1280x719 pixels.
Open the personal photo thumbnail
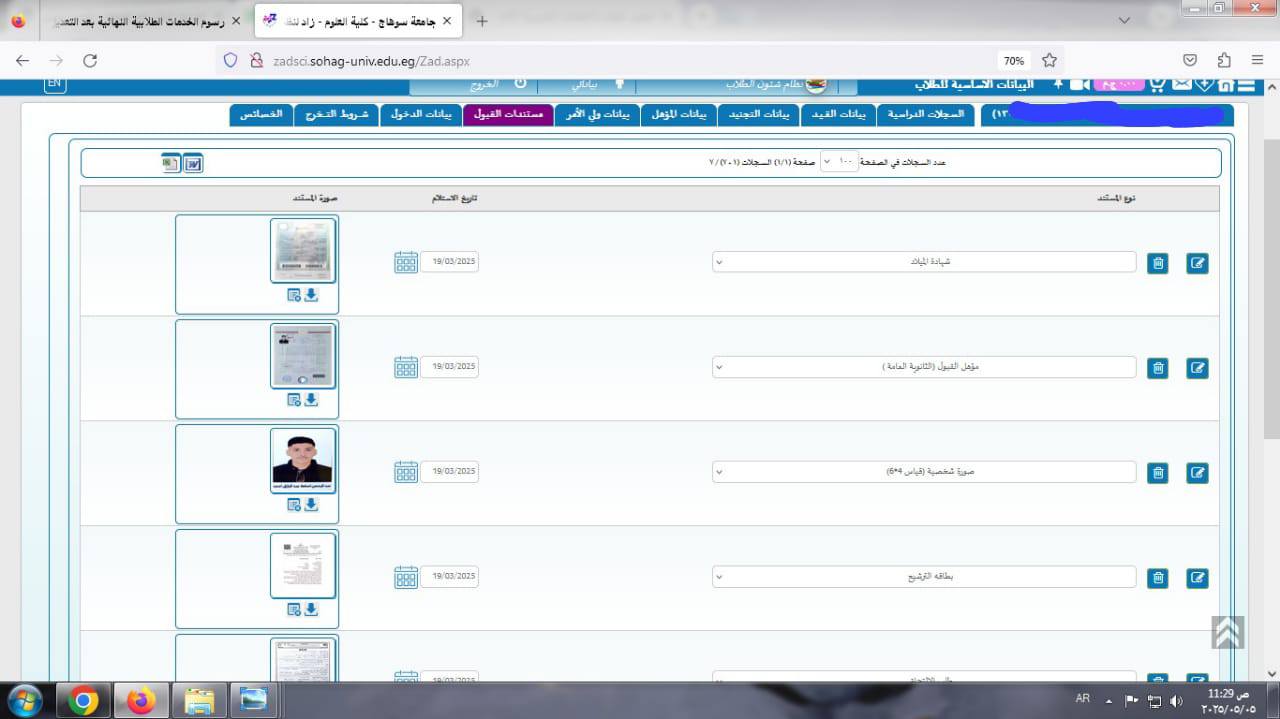tap(303, 459)
